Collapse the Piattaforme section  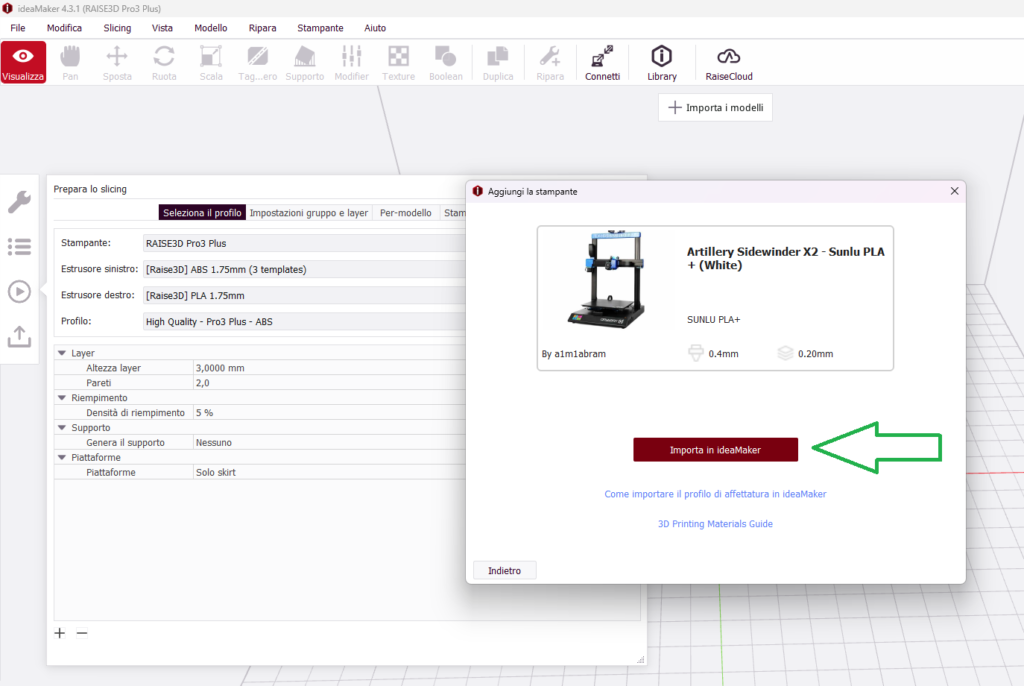(62, 457)
